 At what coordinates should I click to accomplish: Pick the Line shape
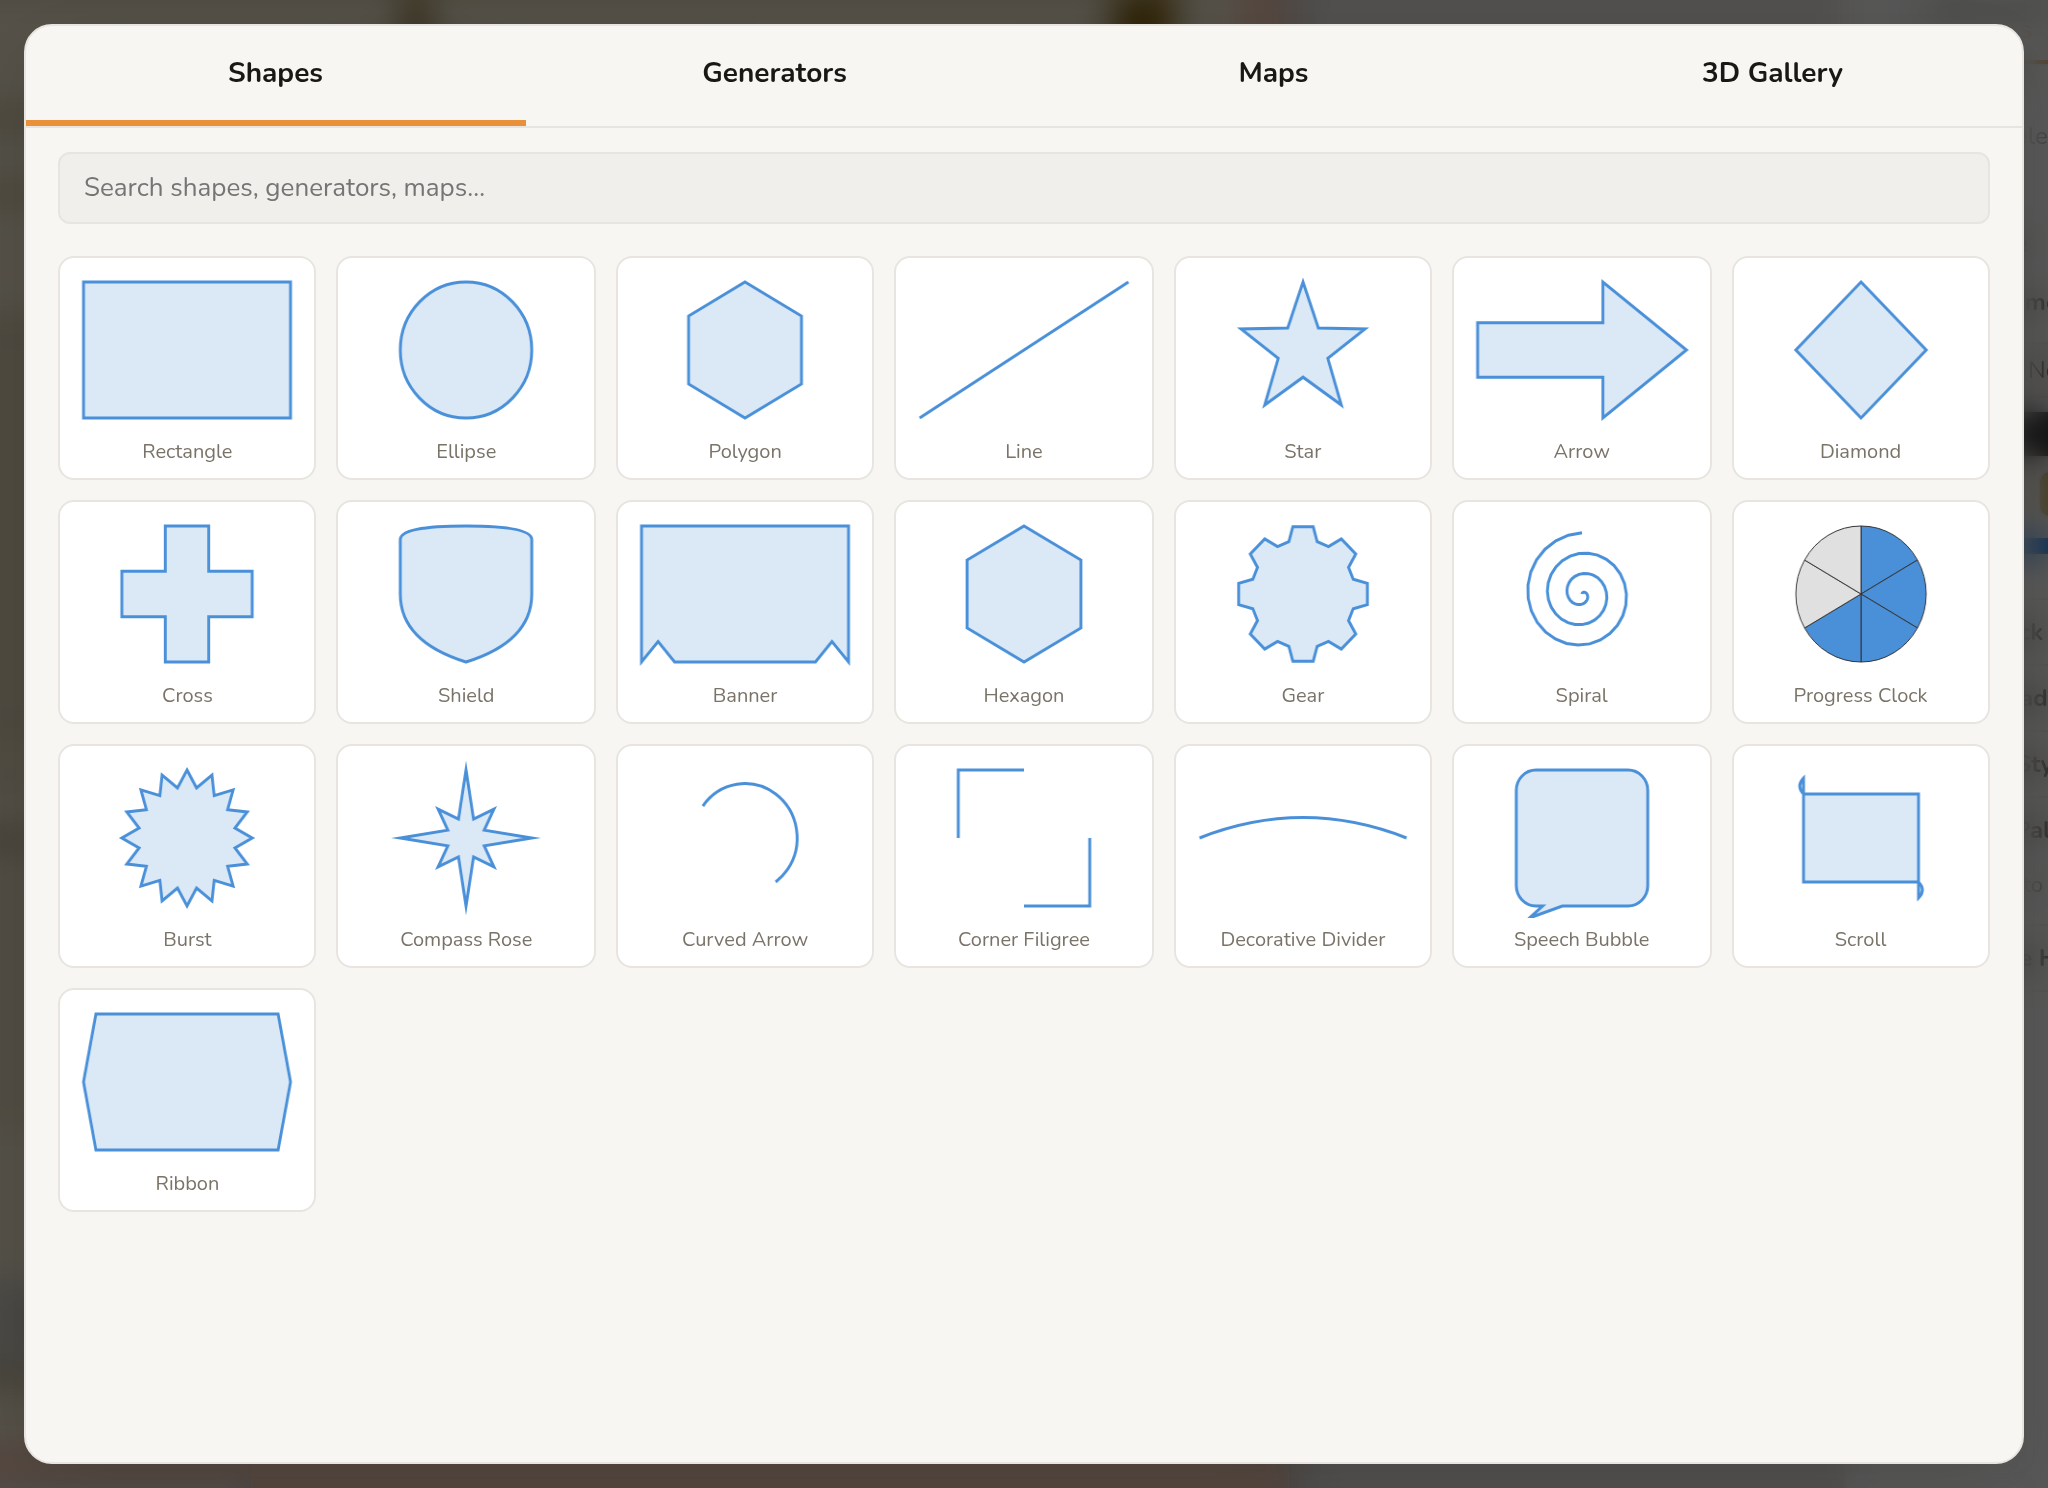coord(1024,368)
